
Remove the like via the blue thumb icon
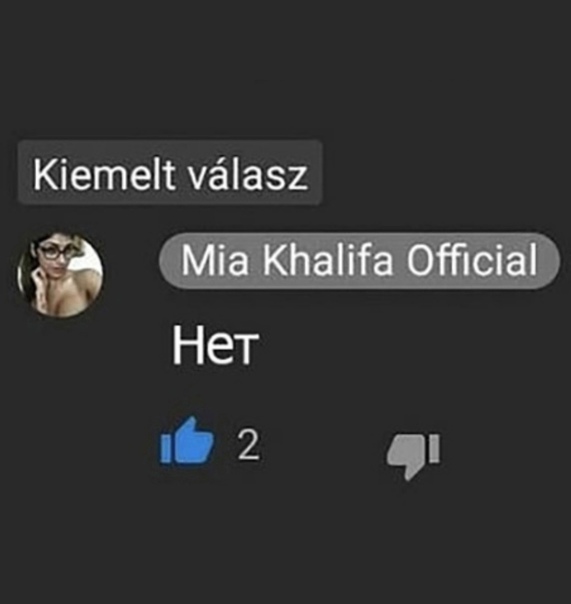(187, 440)
